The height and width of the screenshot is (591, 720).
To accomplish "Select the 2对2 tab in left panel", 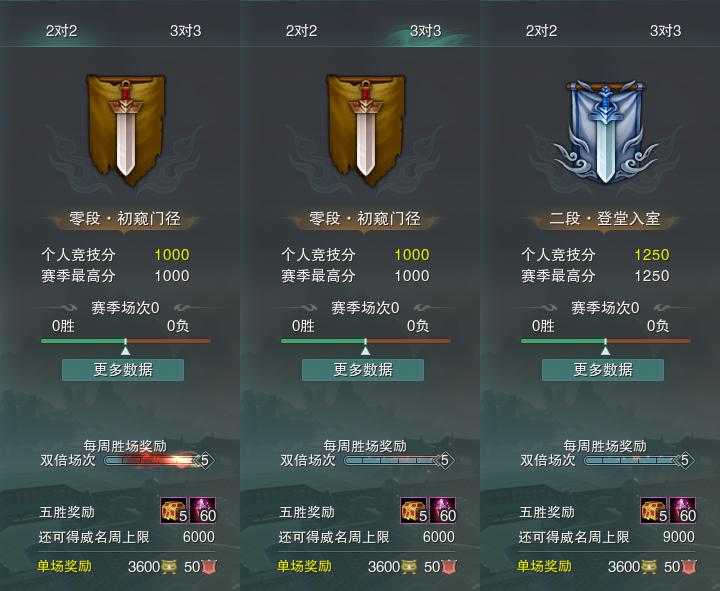I will (62, 31).
